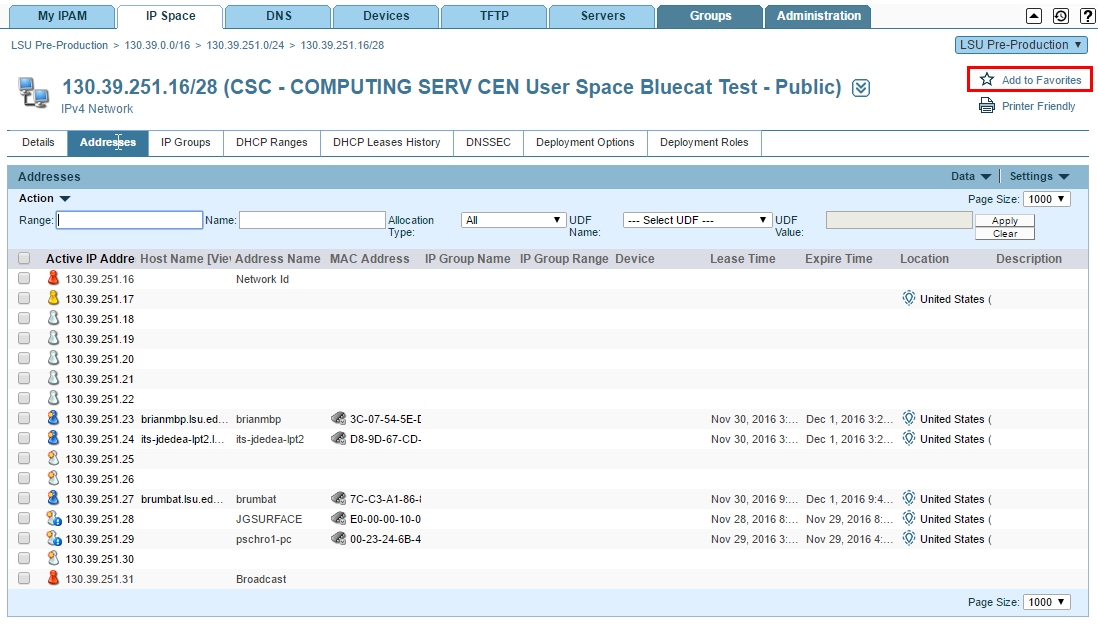Check the box for 130.39.251.31
The image size is (1098, 636).
(x=24, y=578)
